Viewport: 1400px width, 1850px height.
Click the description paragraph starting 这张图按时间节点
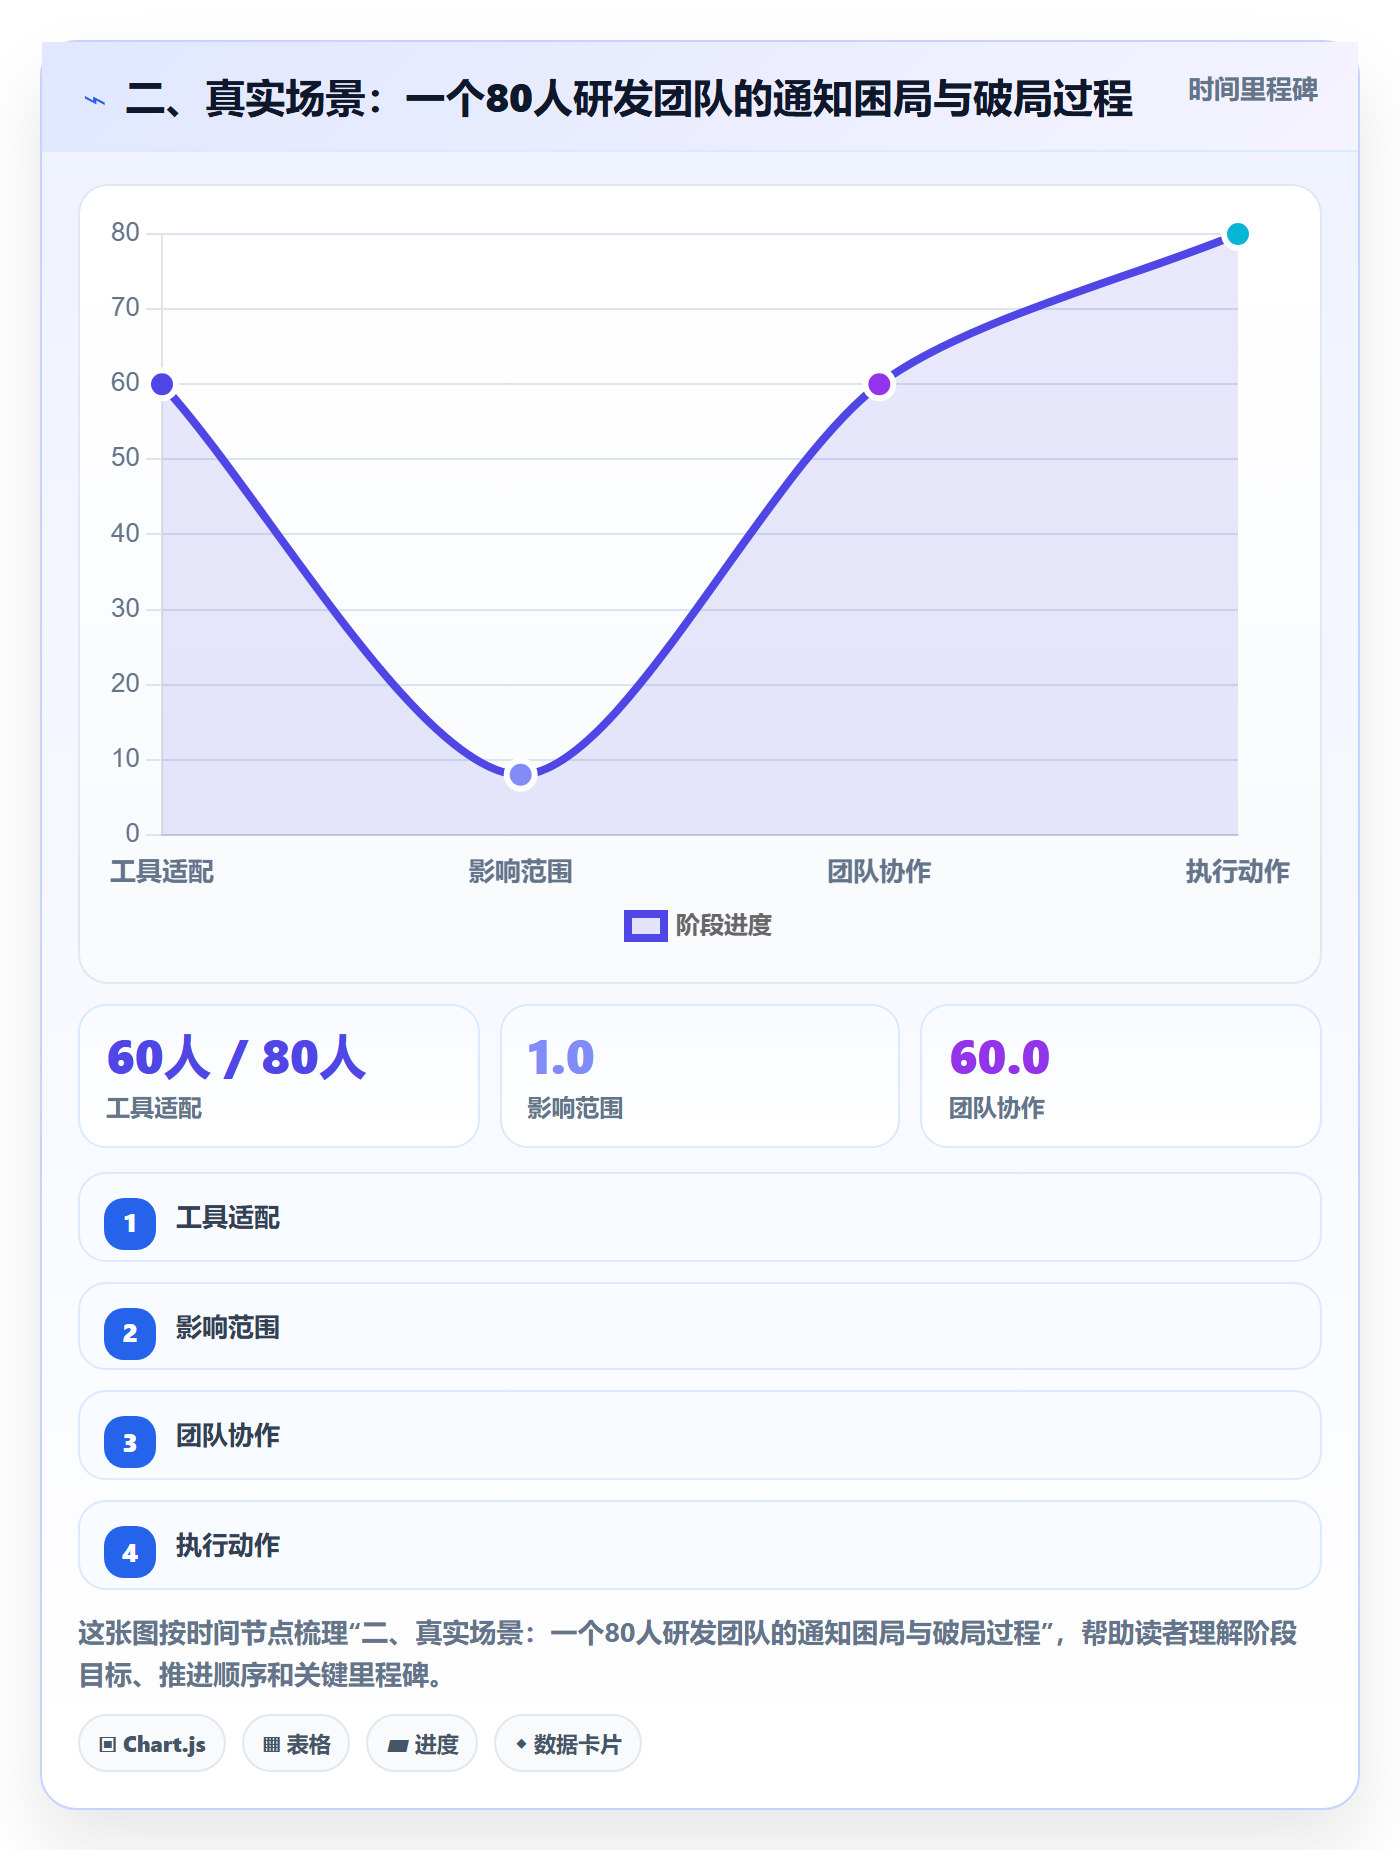pyautogui.click(x=688, y=1654)
